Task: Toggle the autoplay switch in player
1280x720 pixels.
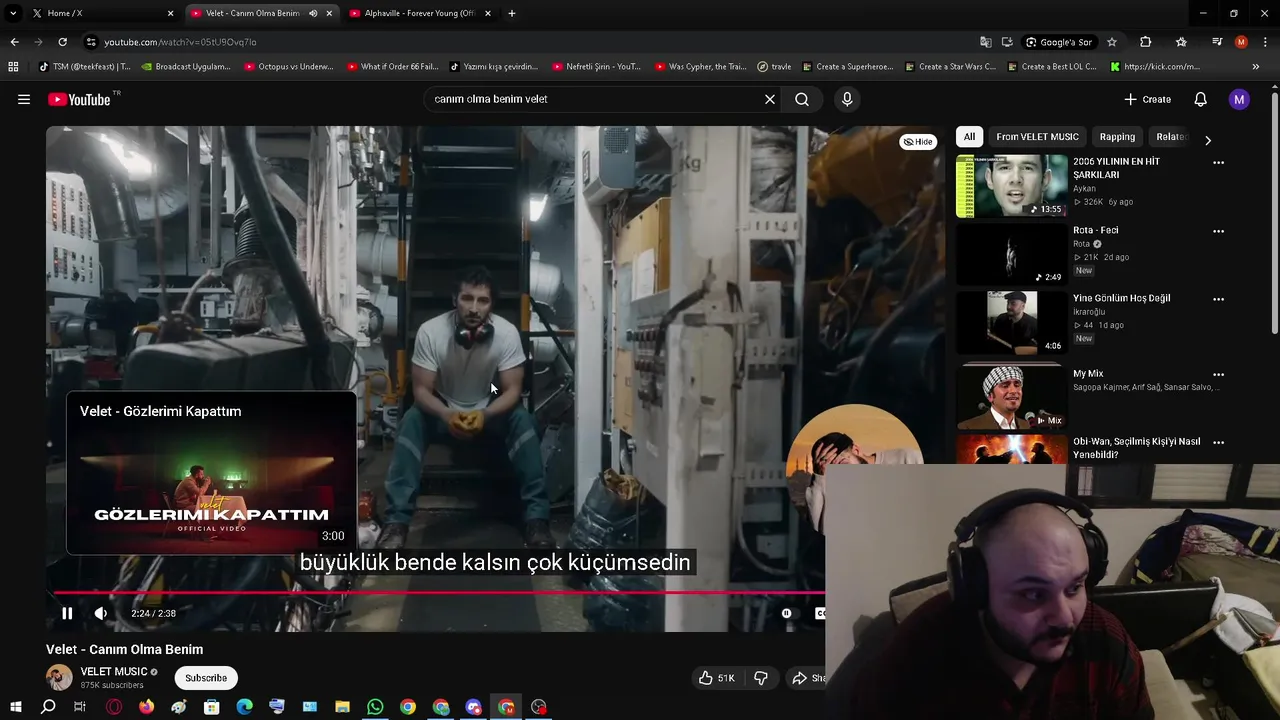Action: 786,613
